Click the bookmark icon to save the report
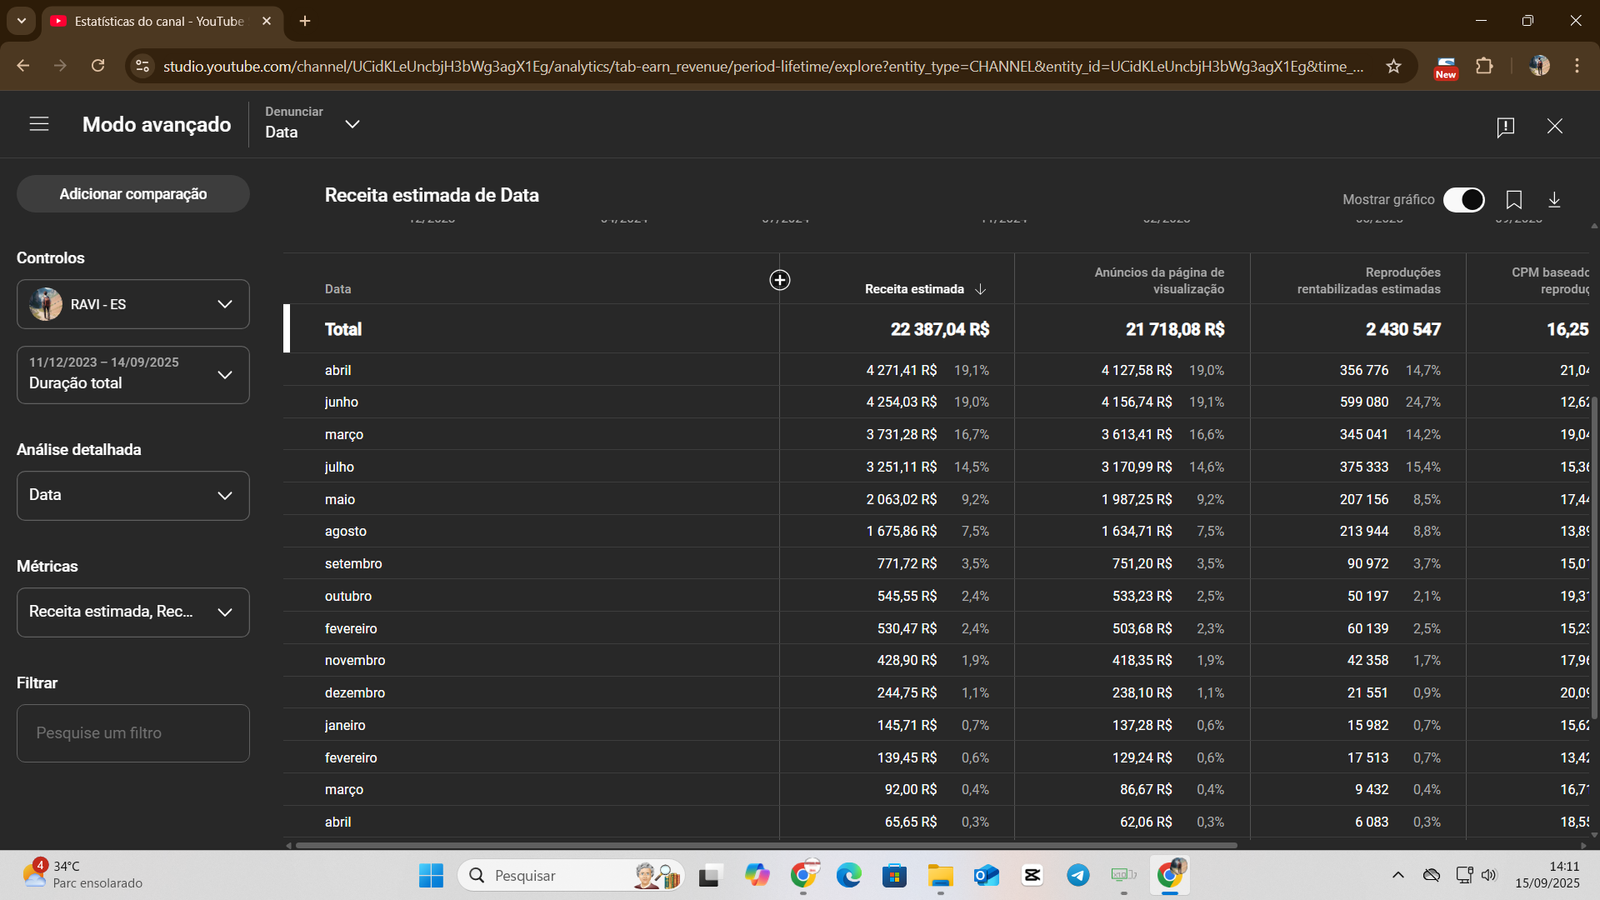Viewport: 1600px width, 900px height. click(x=1514, y=200)
